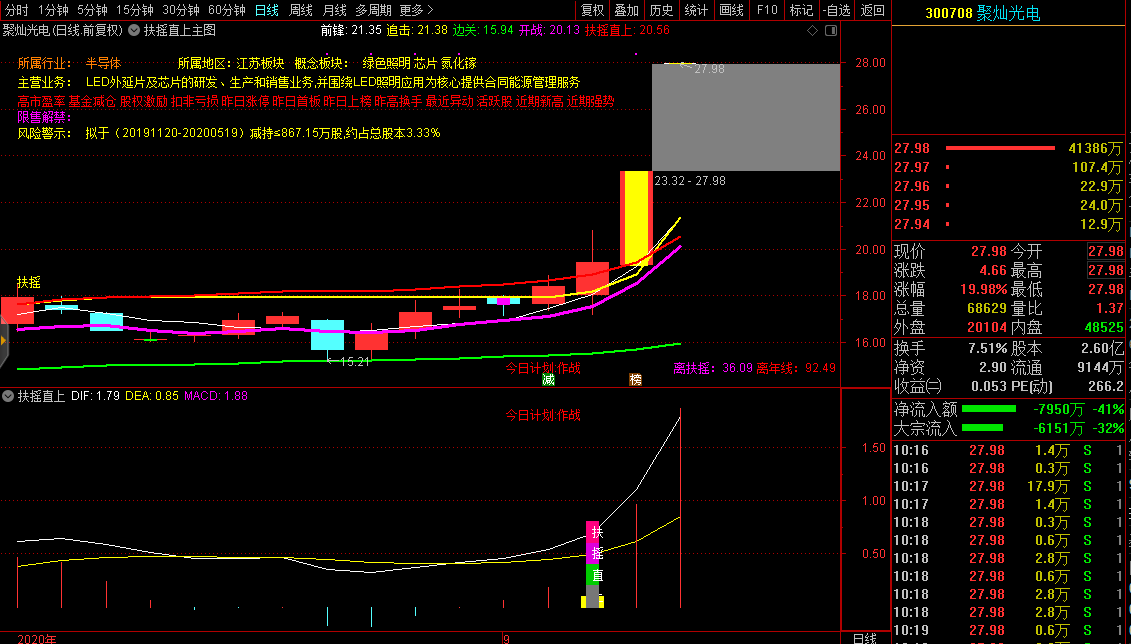Open the 复权 price adjustment option
The height and width of the screenshot is (644, 1131).
coord(592,10)
